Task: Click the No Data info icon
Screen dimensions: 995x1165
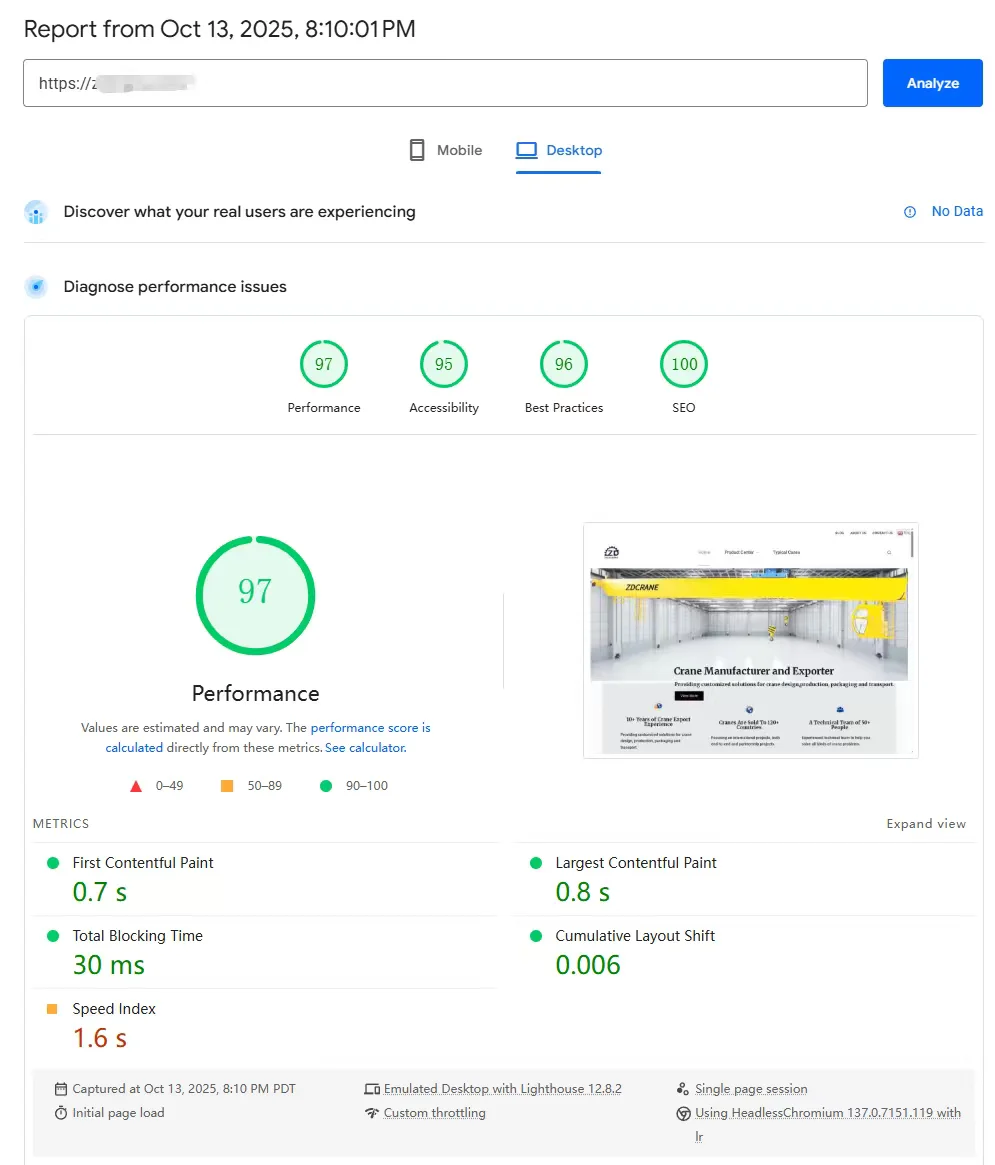Action: coord(910,212)
